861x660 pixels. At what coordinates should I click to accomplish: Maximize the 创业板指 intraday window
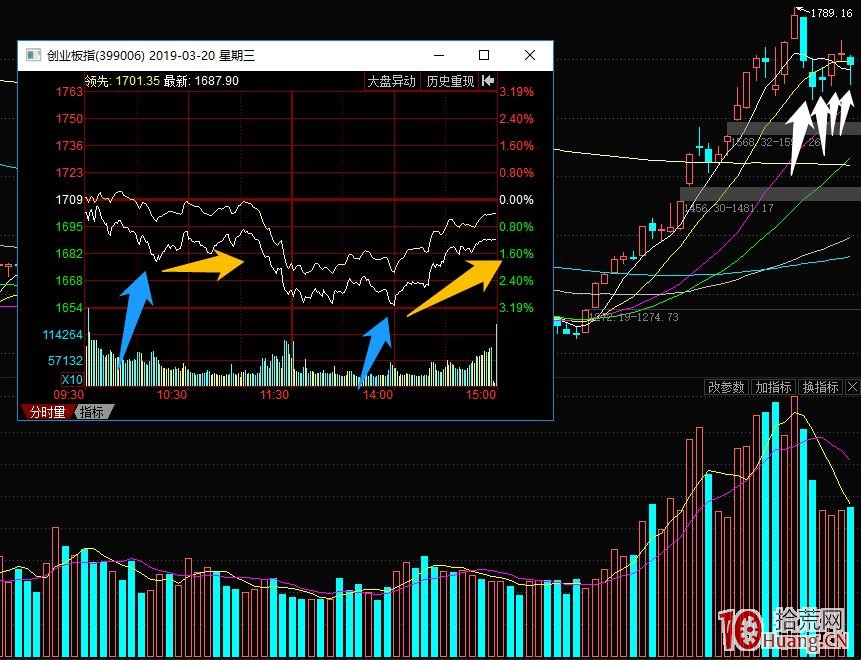(484, 56)
